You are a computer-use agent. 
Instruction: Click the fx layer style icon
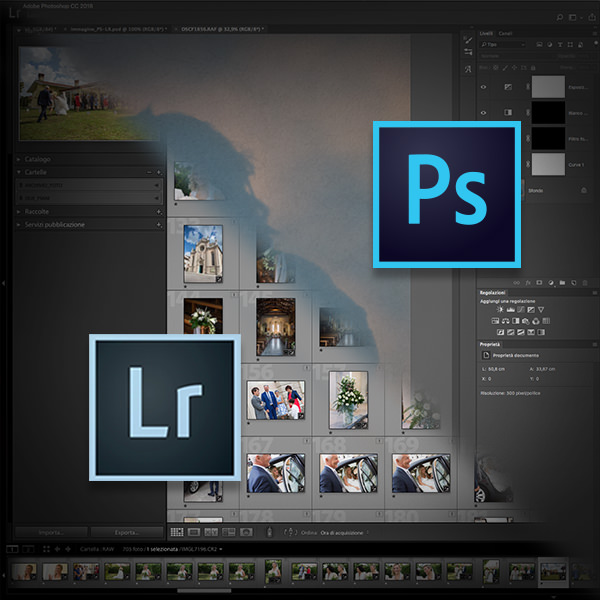[x=528, y=283]
